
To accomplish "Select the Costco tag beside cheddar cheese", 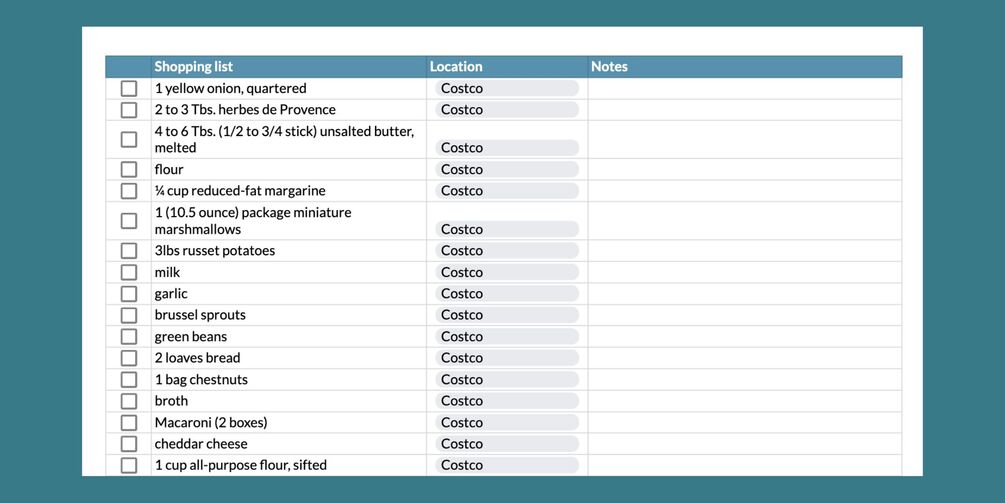I will (506, 443).
